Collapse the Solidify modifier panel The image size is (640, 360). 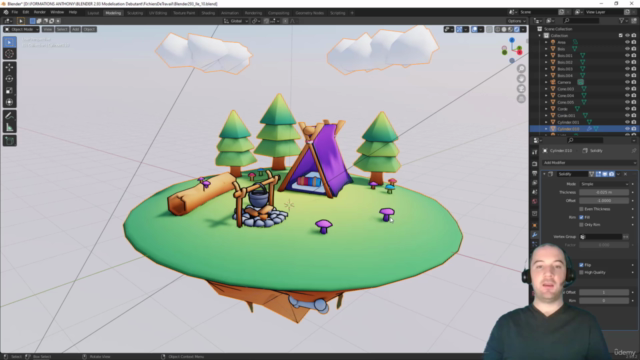544,174
